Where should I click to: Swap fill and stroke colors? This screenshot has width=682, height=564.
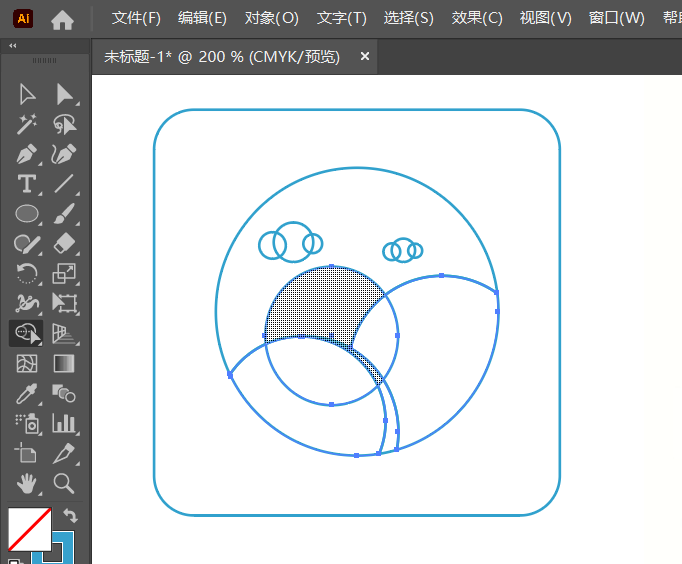pyautogui.click(x=70, y=516)
